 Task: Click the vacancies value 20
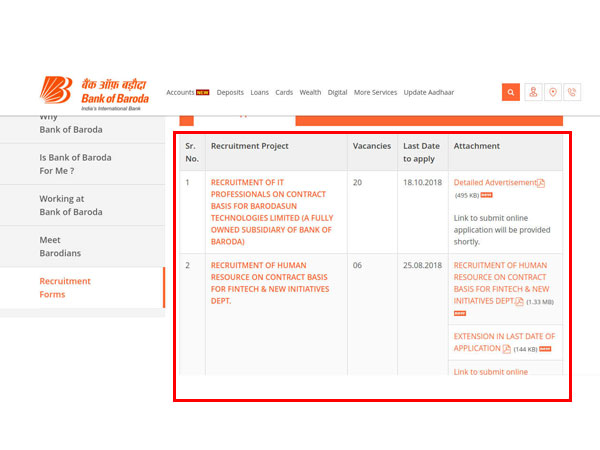[357, 183]
